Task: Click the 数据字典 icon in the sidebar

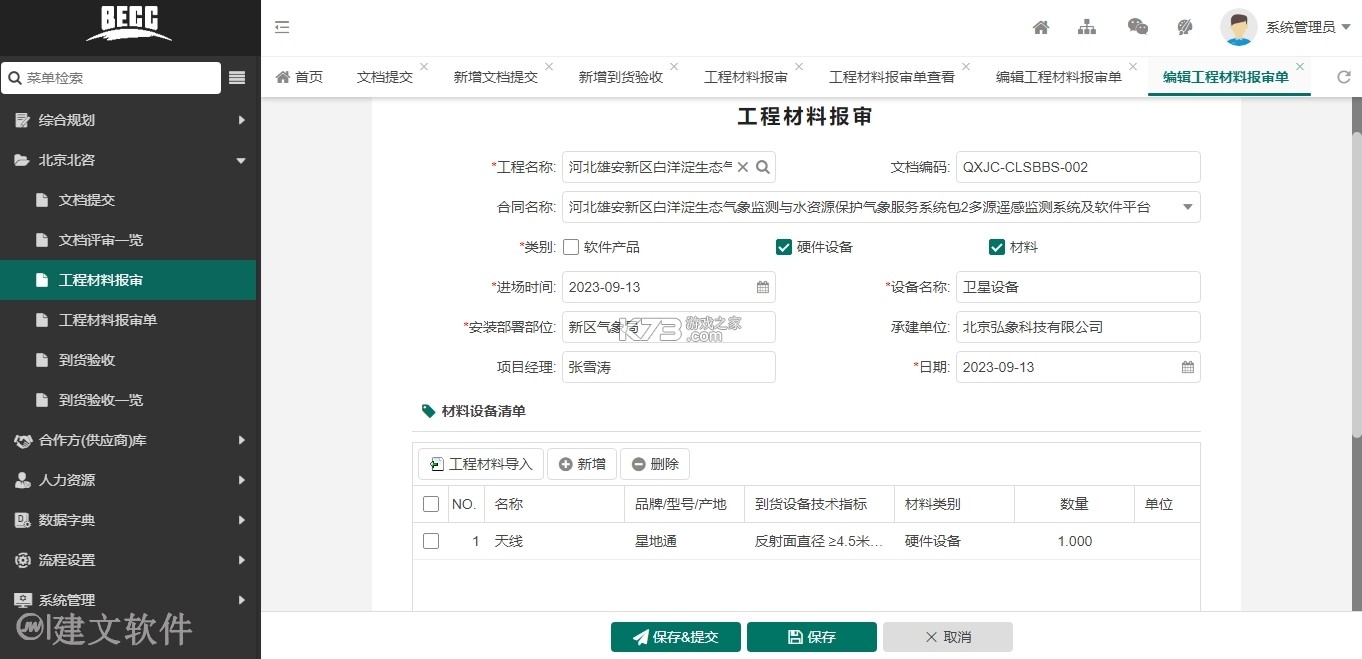Action: click(x=22, y=520)
